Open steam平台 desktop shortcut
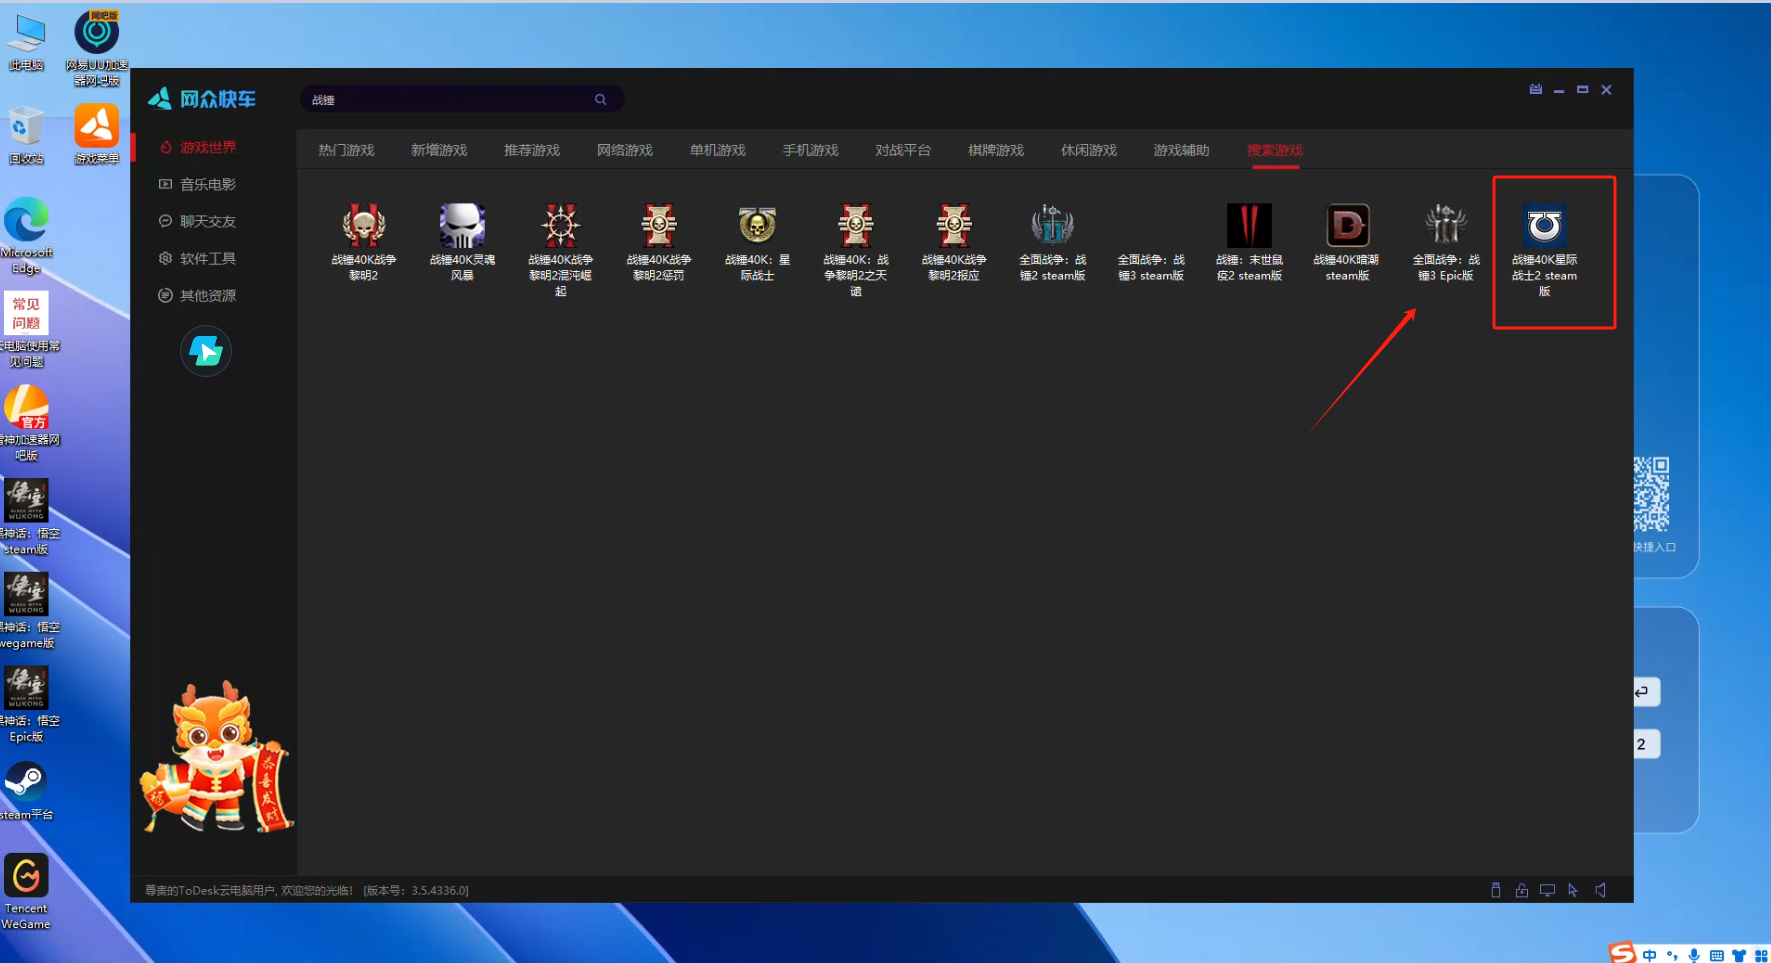The height and width of the screenshot is (963, 1771). [26, 791]
